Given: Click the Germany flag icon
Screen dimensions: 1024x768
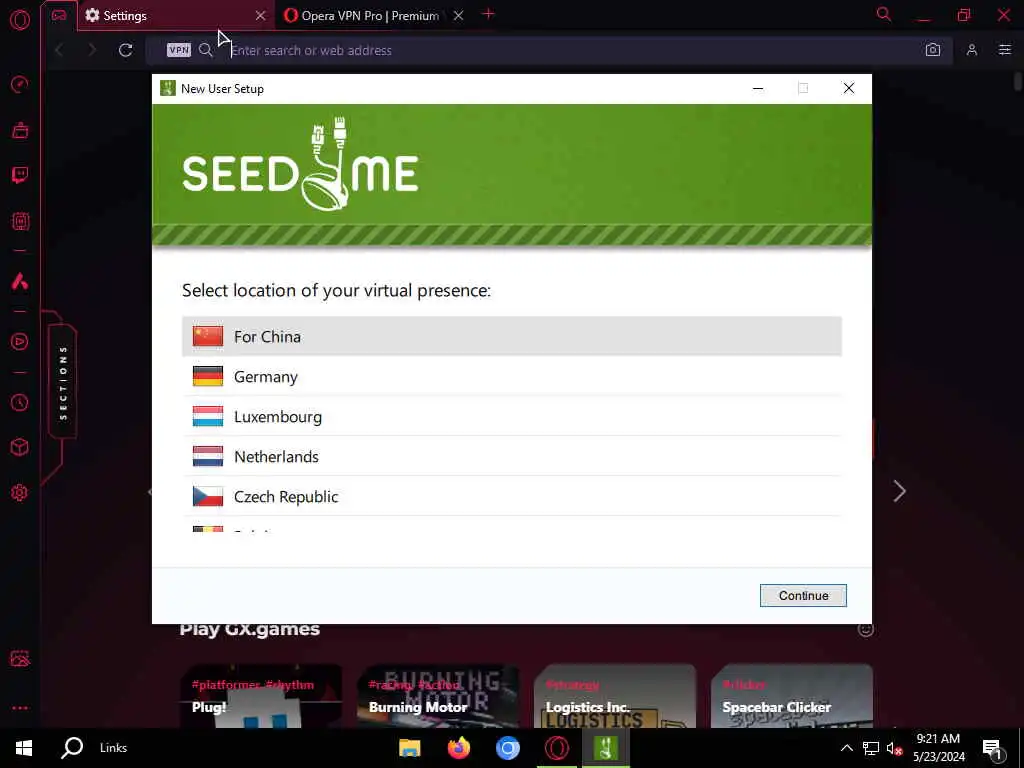Looking at the screenshot, I should click(208, 377).
